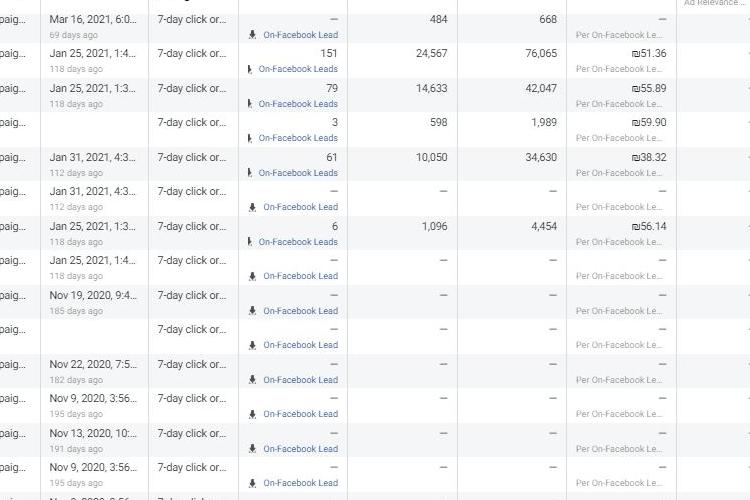Click the reach value 24,567
Image resolution: width=750 pixels, height=500 pixels.
click(431, 53)
